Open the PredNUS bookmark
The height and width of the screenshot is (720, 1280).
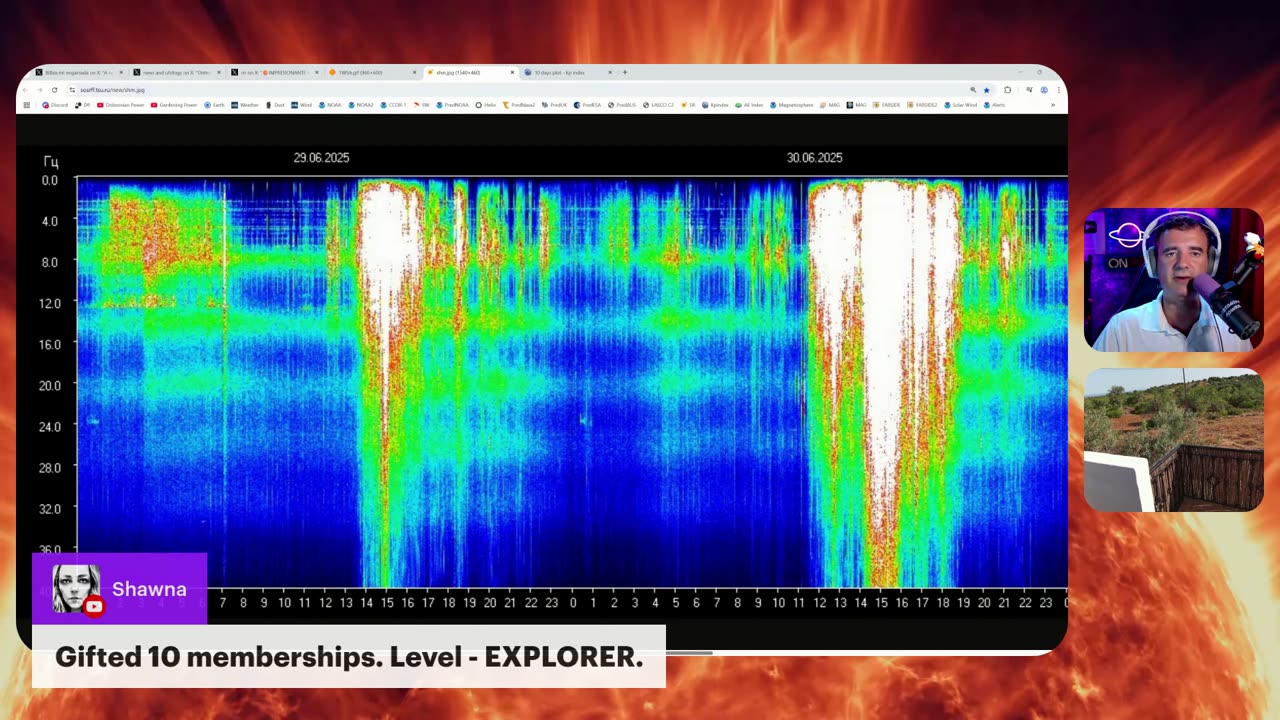[622, 104]
